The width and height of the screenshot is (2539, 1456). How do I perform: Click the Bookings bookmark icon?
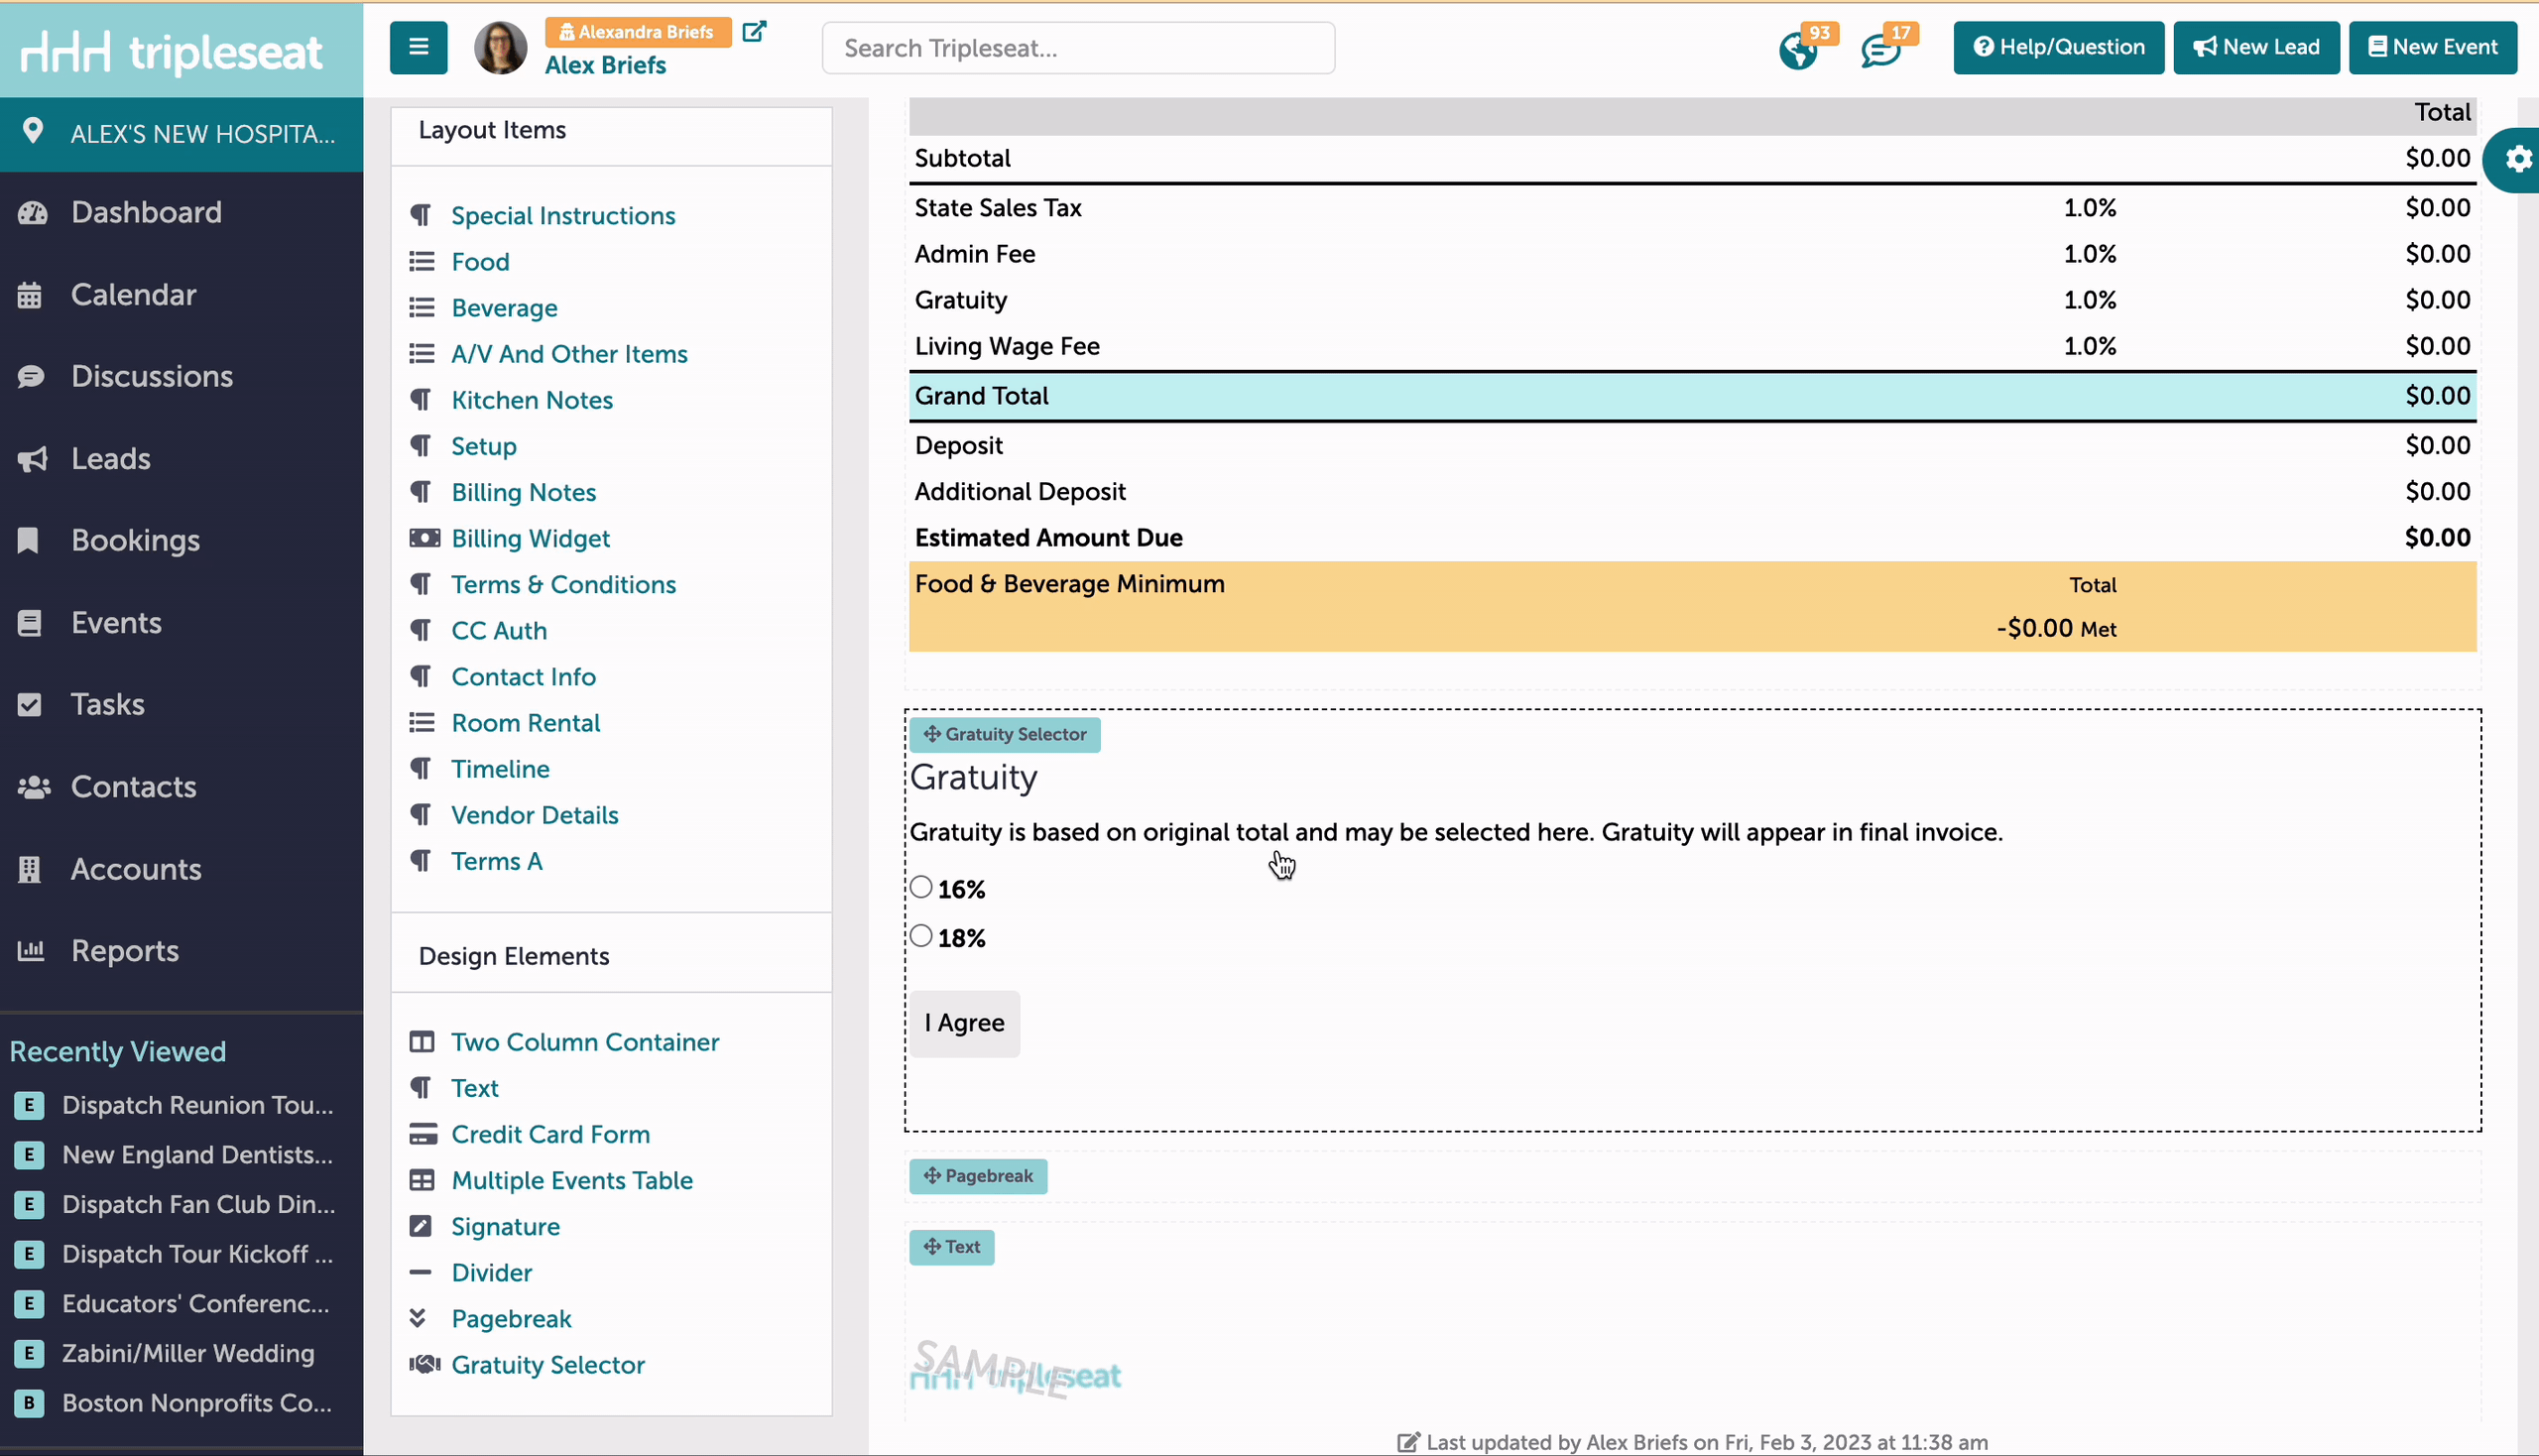pos(28,540)
